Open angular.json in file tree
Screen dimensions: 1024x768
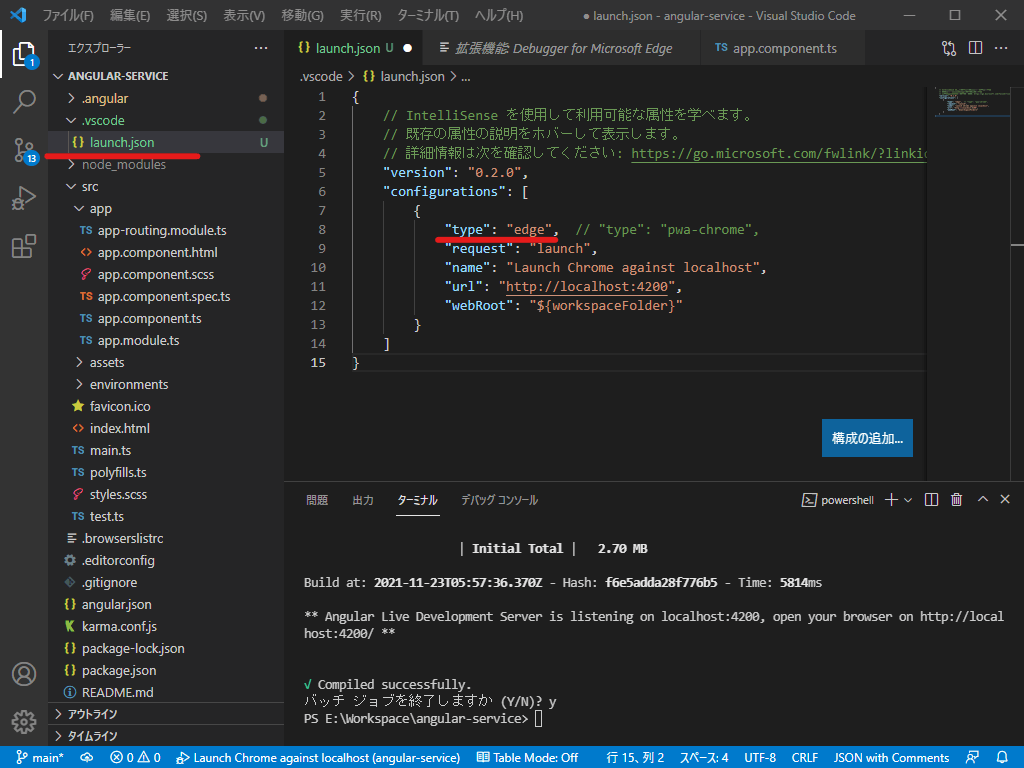coord(165,604)
